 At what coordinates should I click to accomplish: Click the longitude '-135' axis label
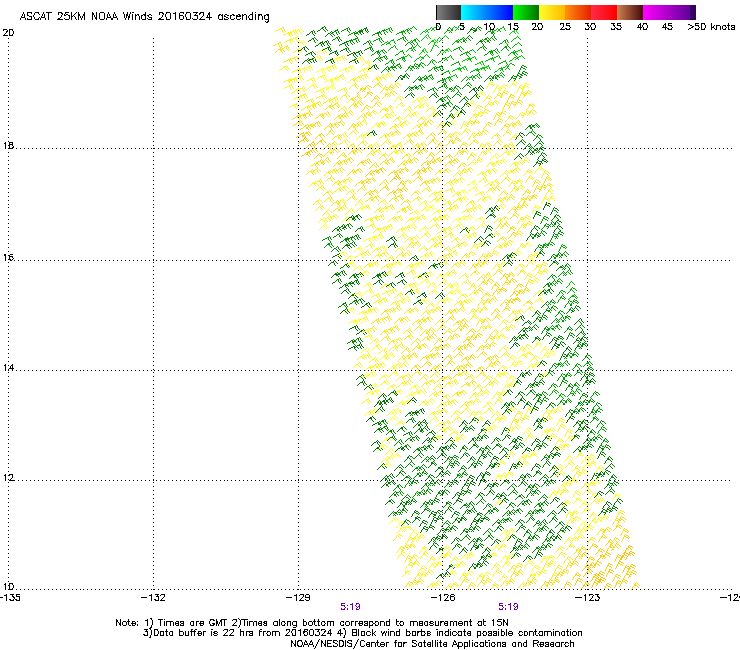(x=10, y=598)
